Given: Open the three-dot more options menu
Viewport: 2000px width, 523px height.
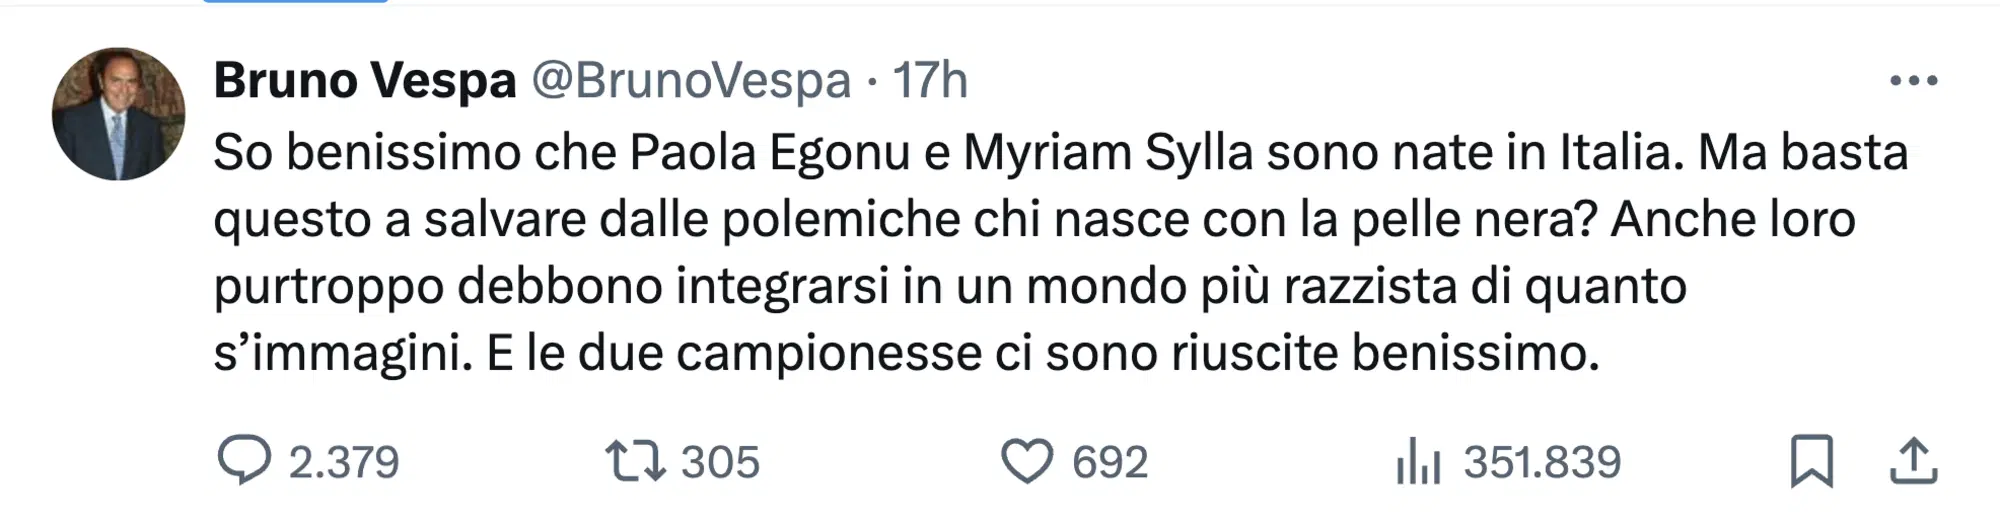Looking at the screenshot, I should (1914, 81).
